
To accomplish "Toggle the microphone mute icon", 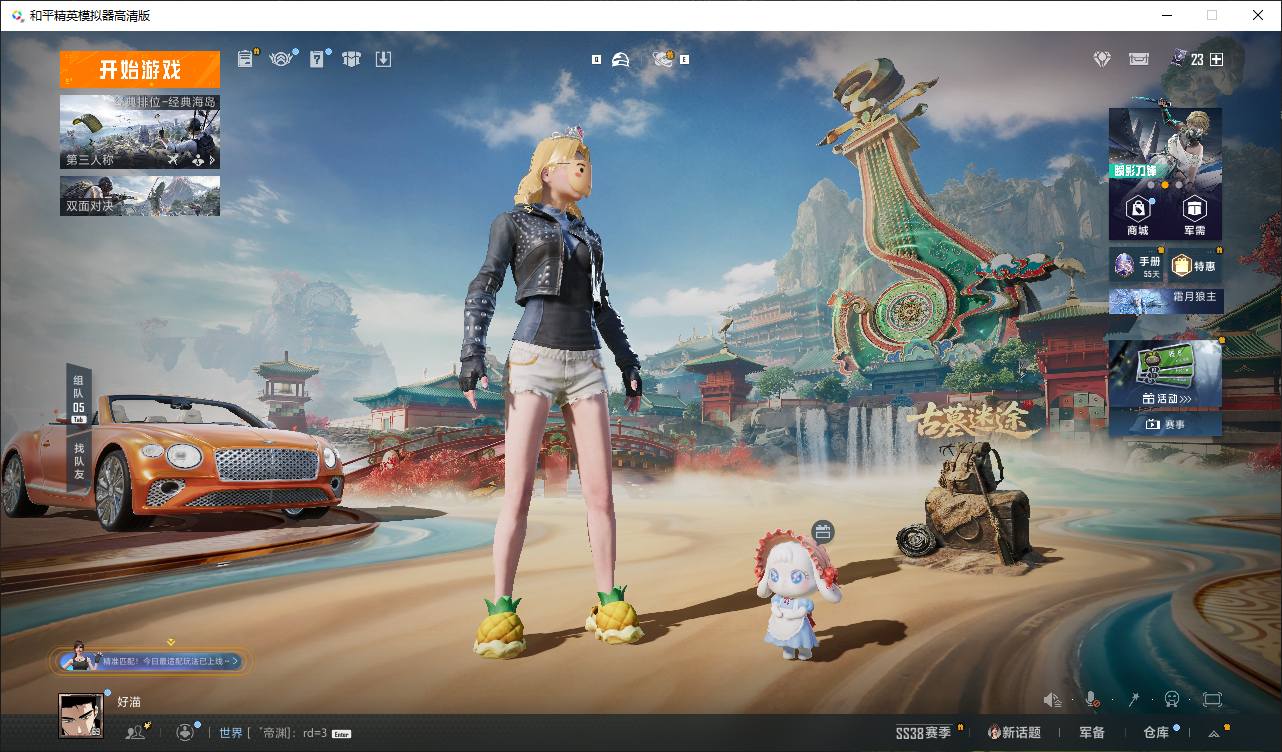I will (1093, 700).
